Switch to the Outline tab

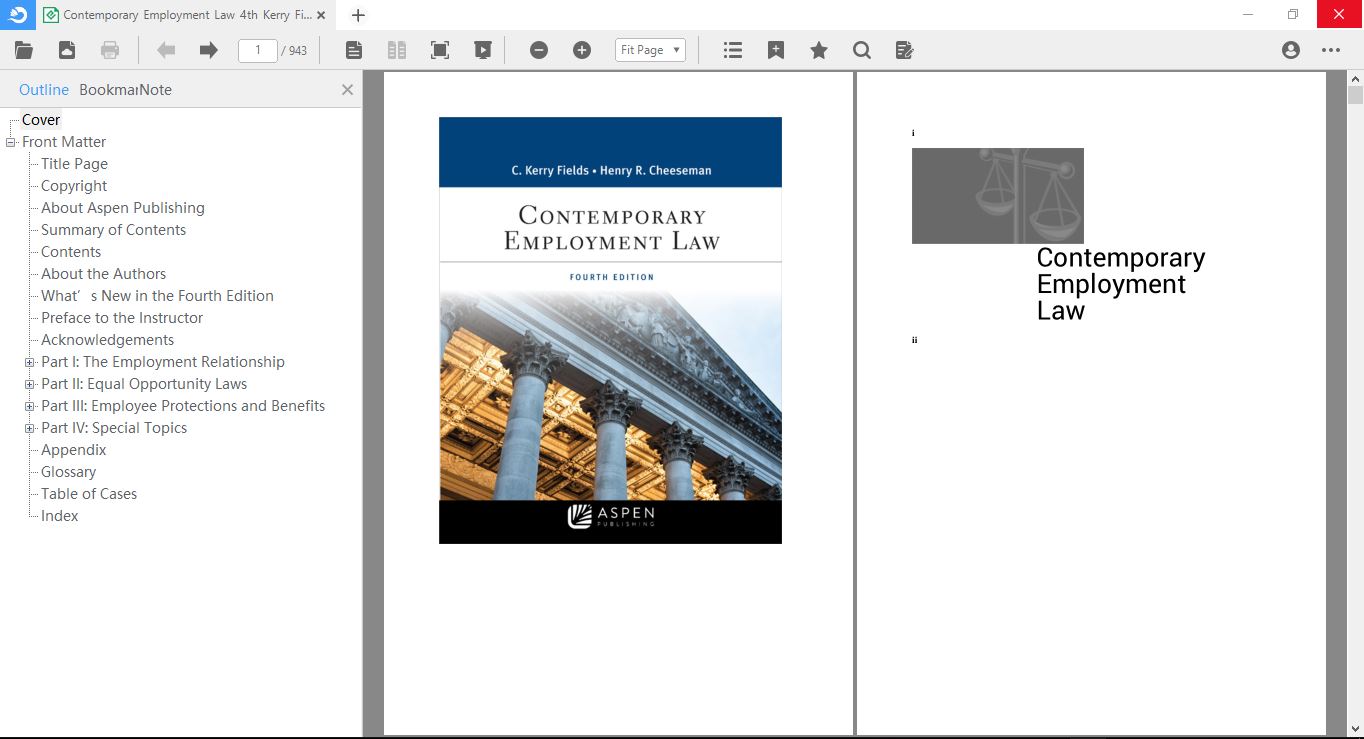44,90
